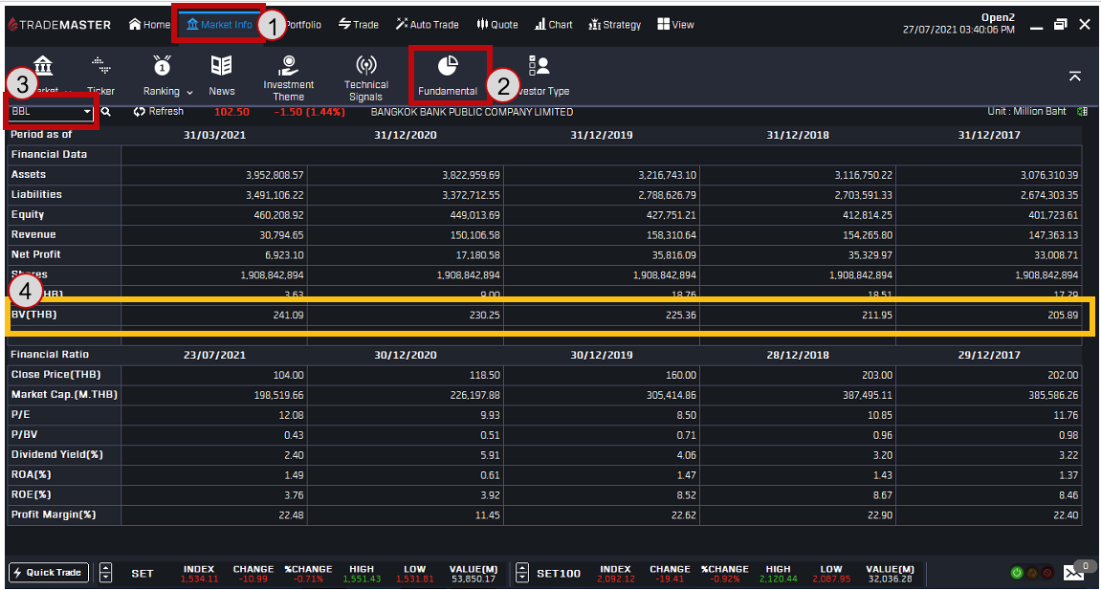Switch index using stepper beside SET100

[522, 573]
